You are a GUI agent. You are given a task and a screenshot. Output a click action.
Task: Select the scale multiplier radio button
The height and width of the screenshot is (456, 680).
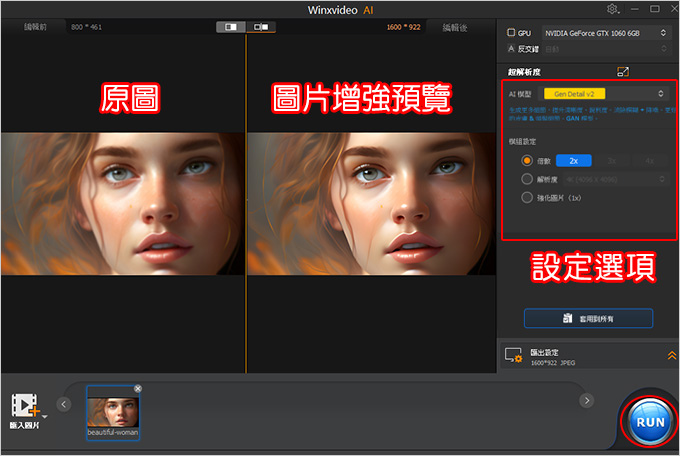pyautogui.click(x=527, y=161)
